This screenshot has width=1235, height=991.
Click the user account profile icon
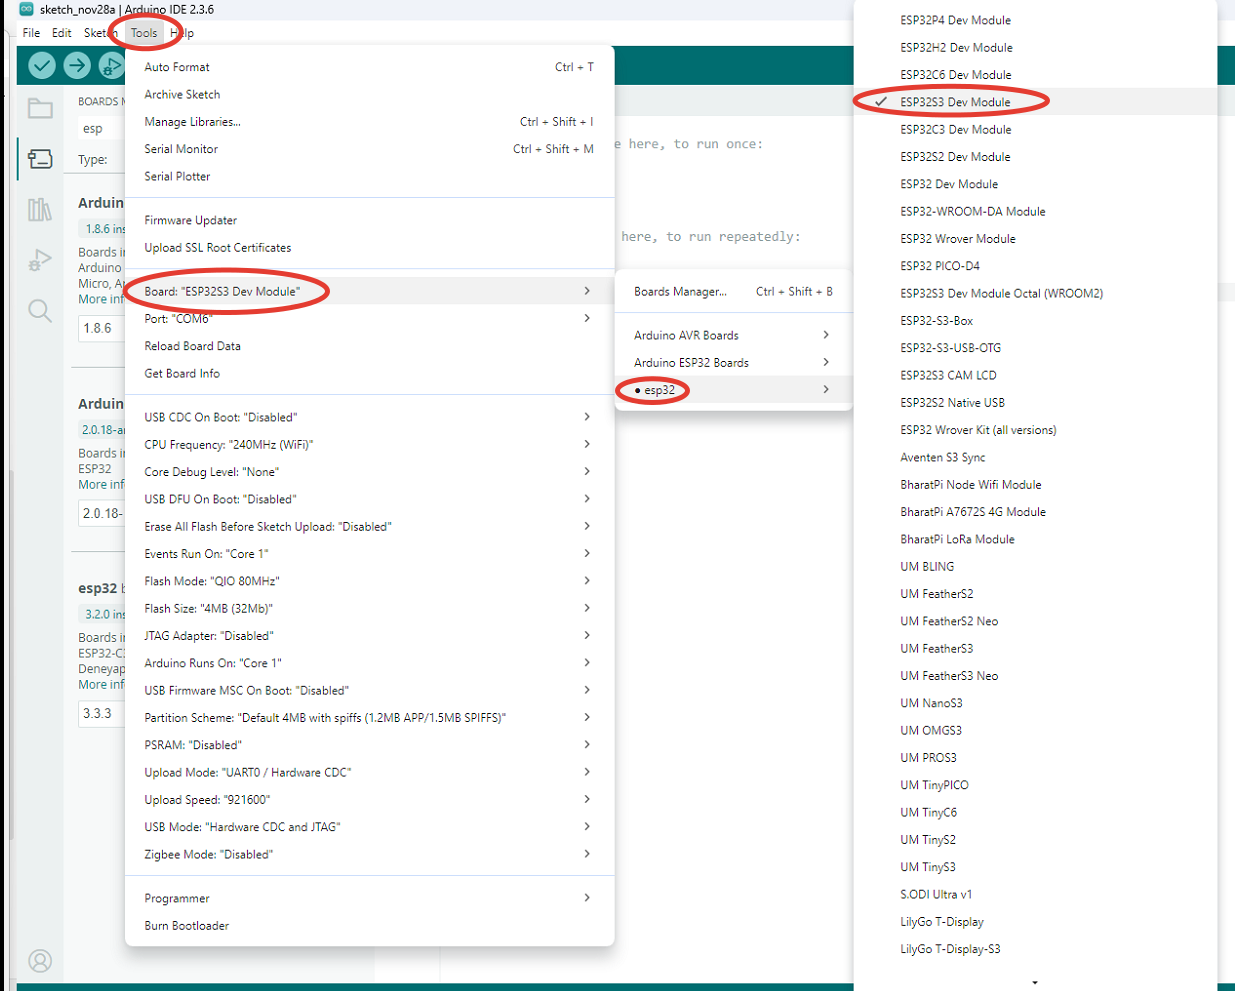coord(40,961)
